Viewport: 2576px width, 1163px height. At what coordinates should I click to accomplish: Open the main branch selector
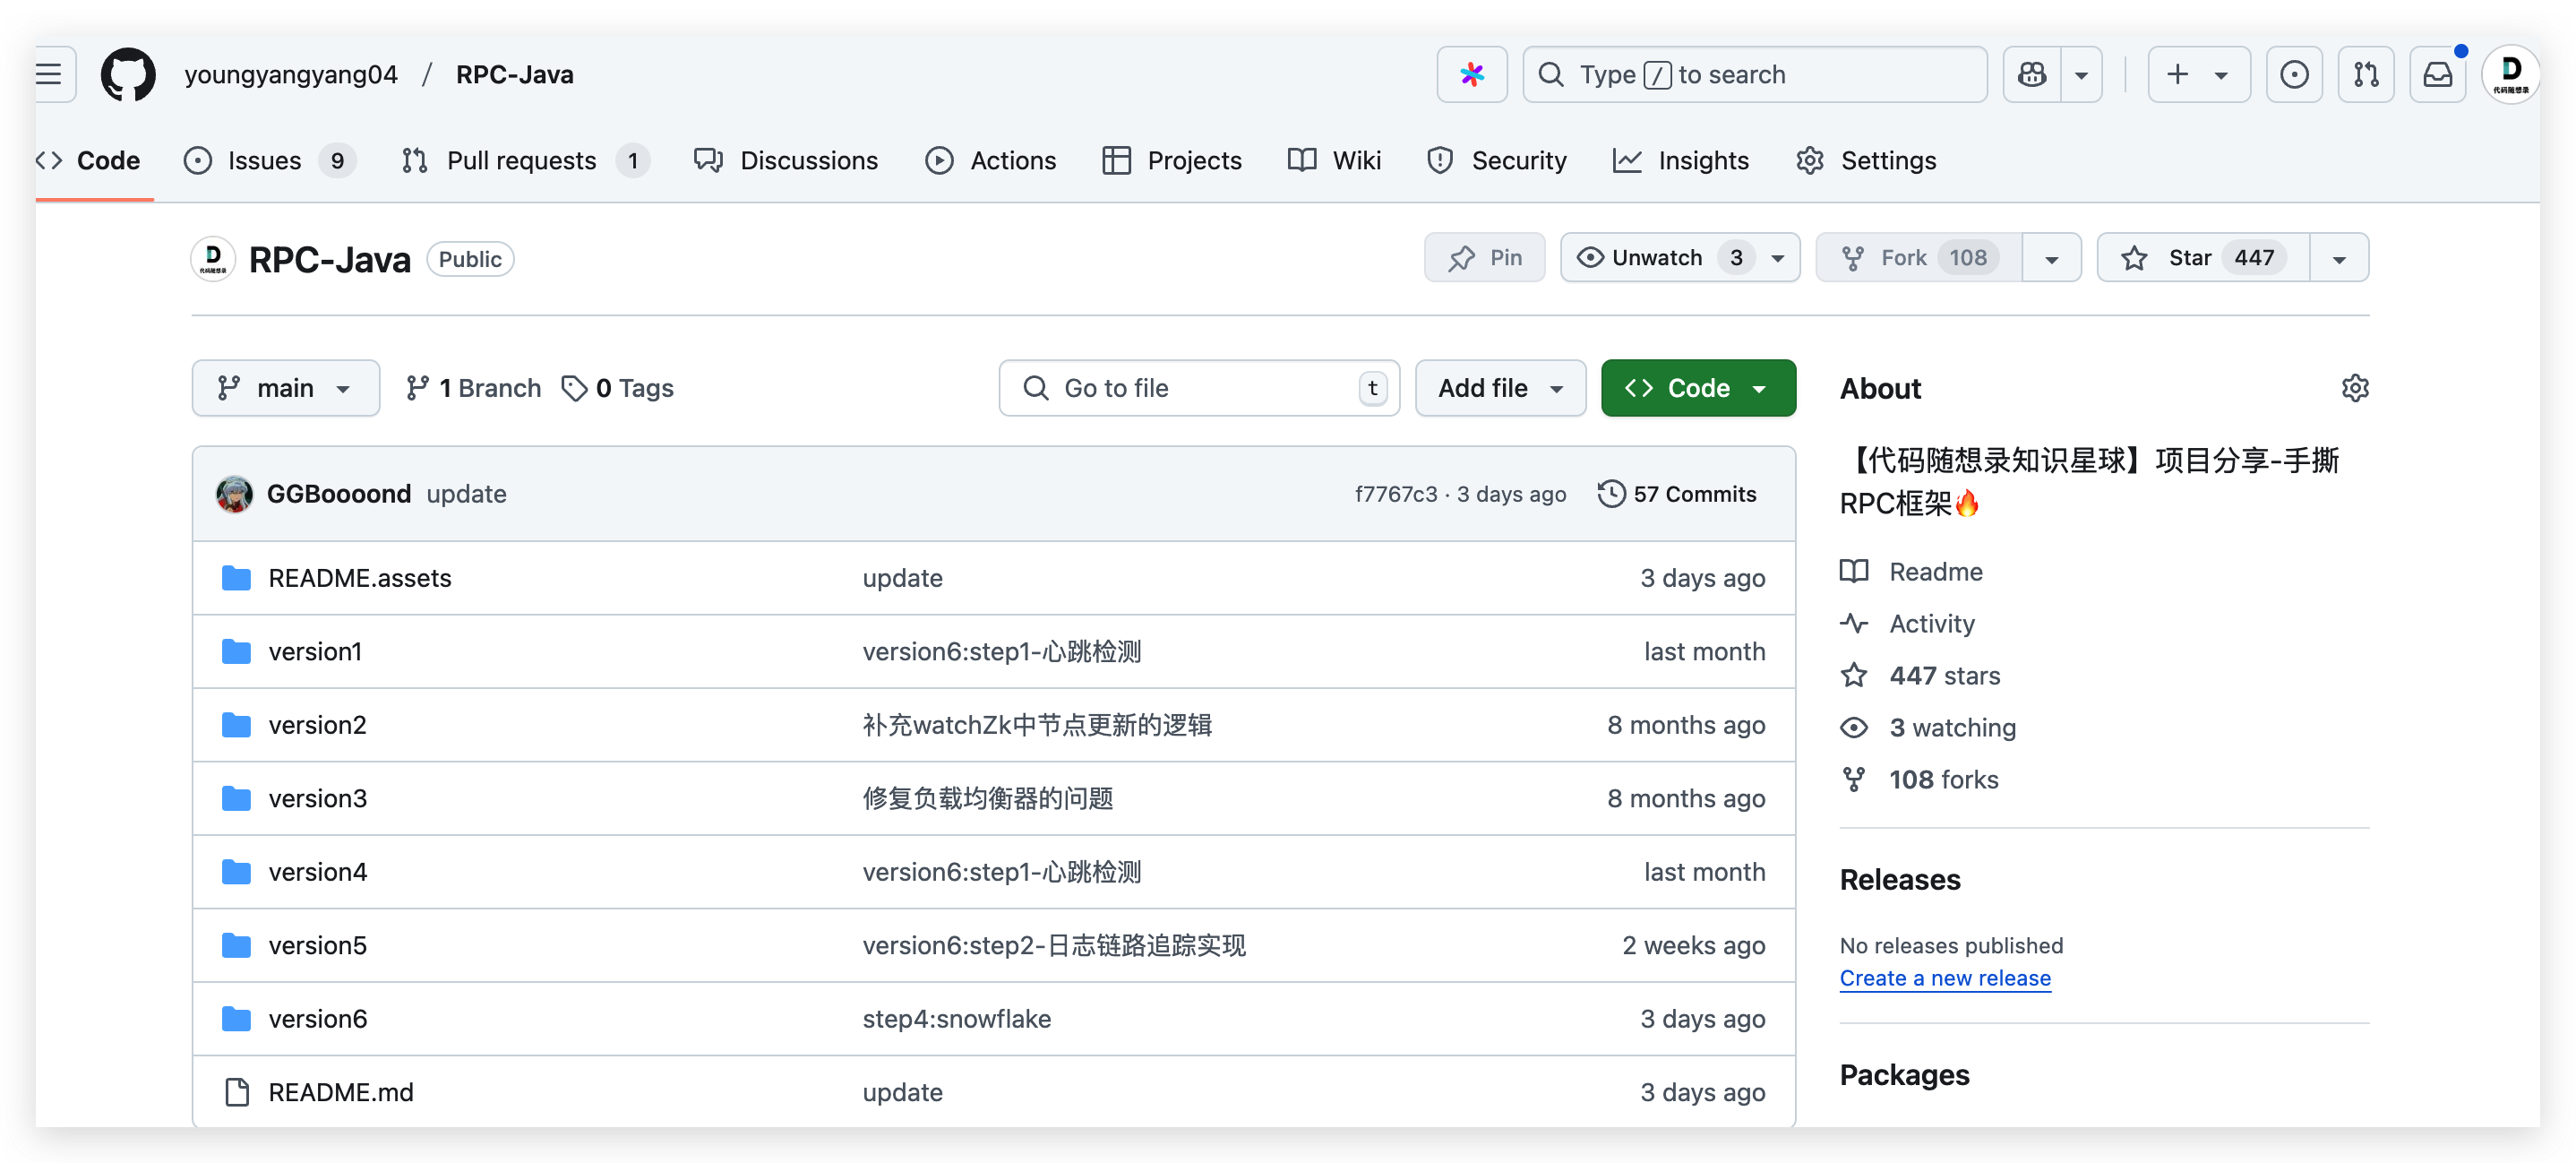[285, 388]
